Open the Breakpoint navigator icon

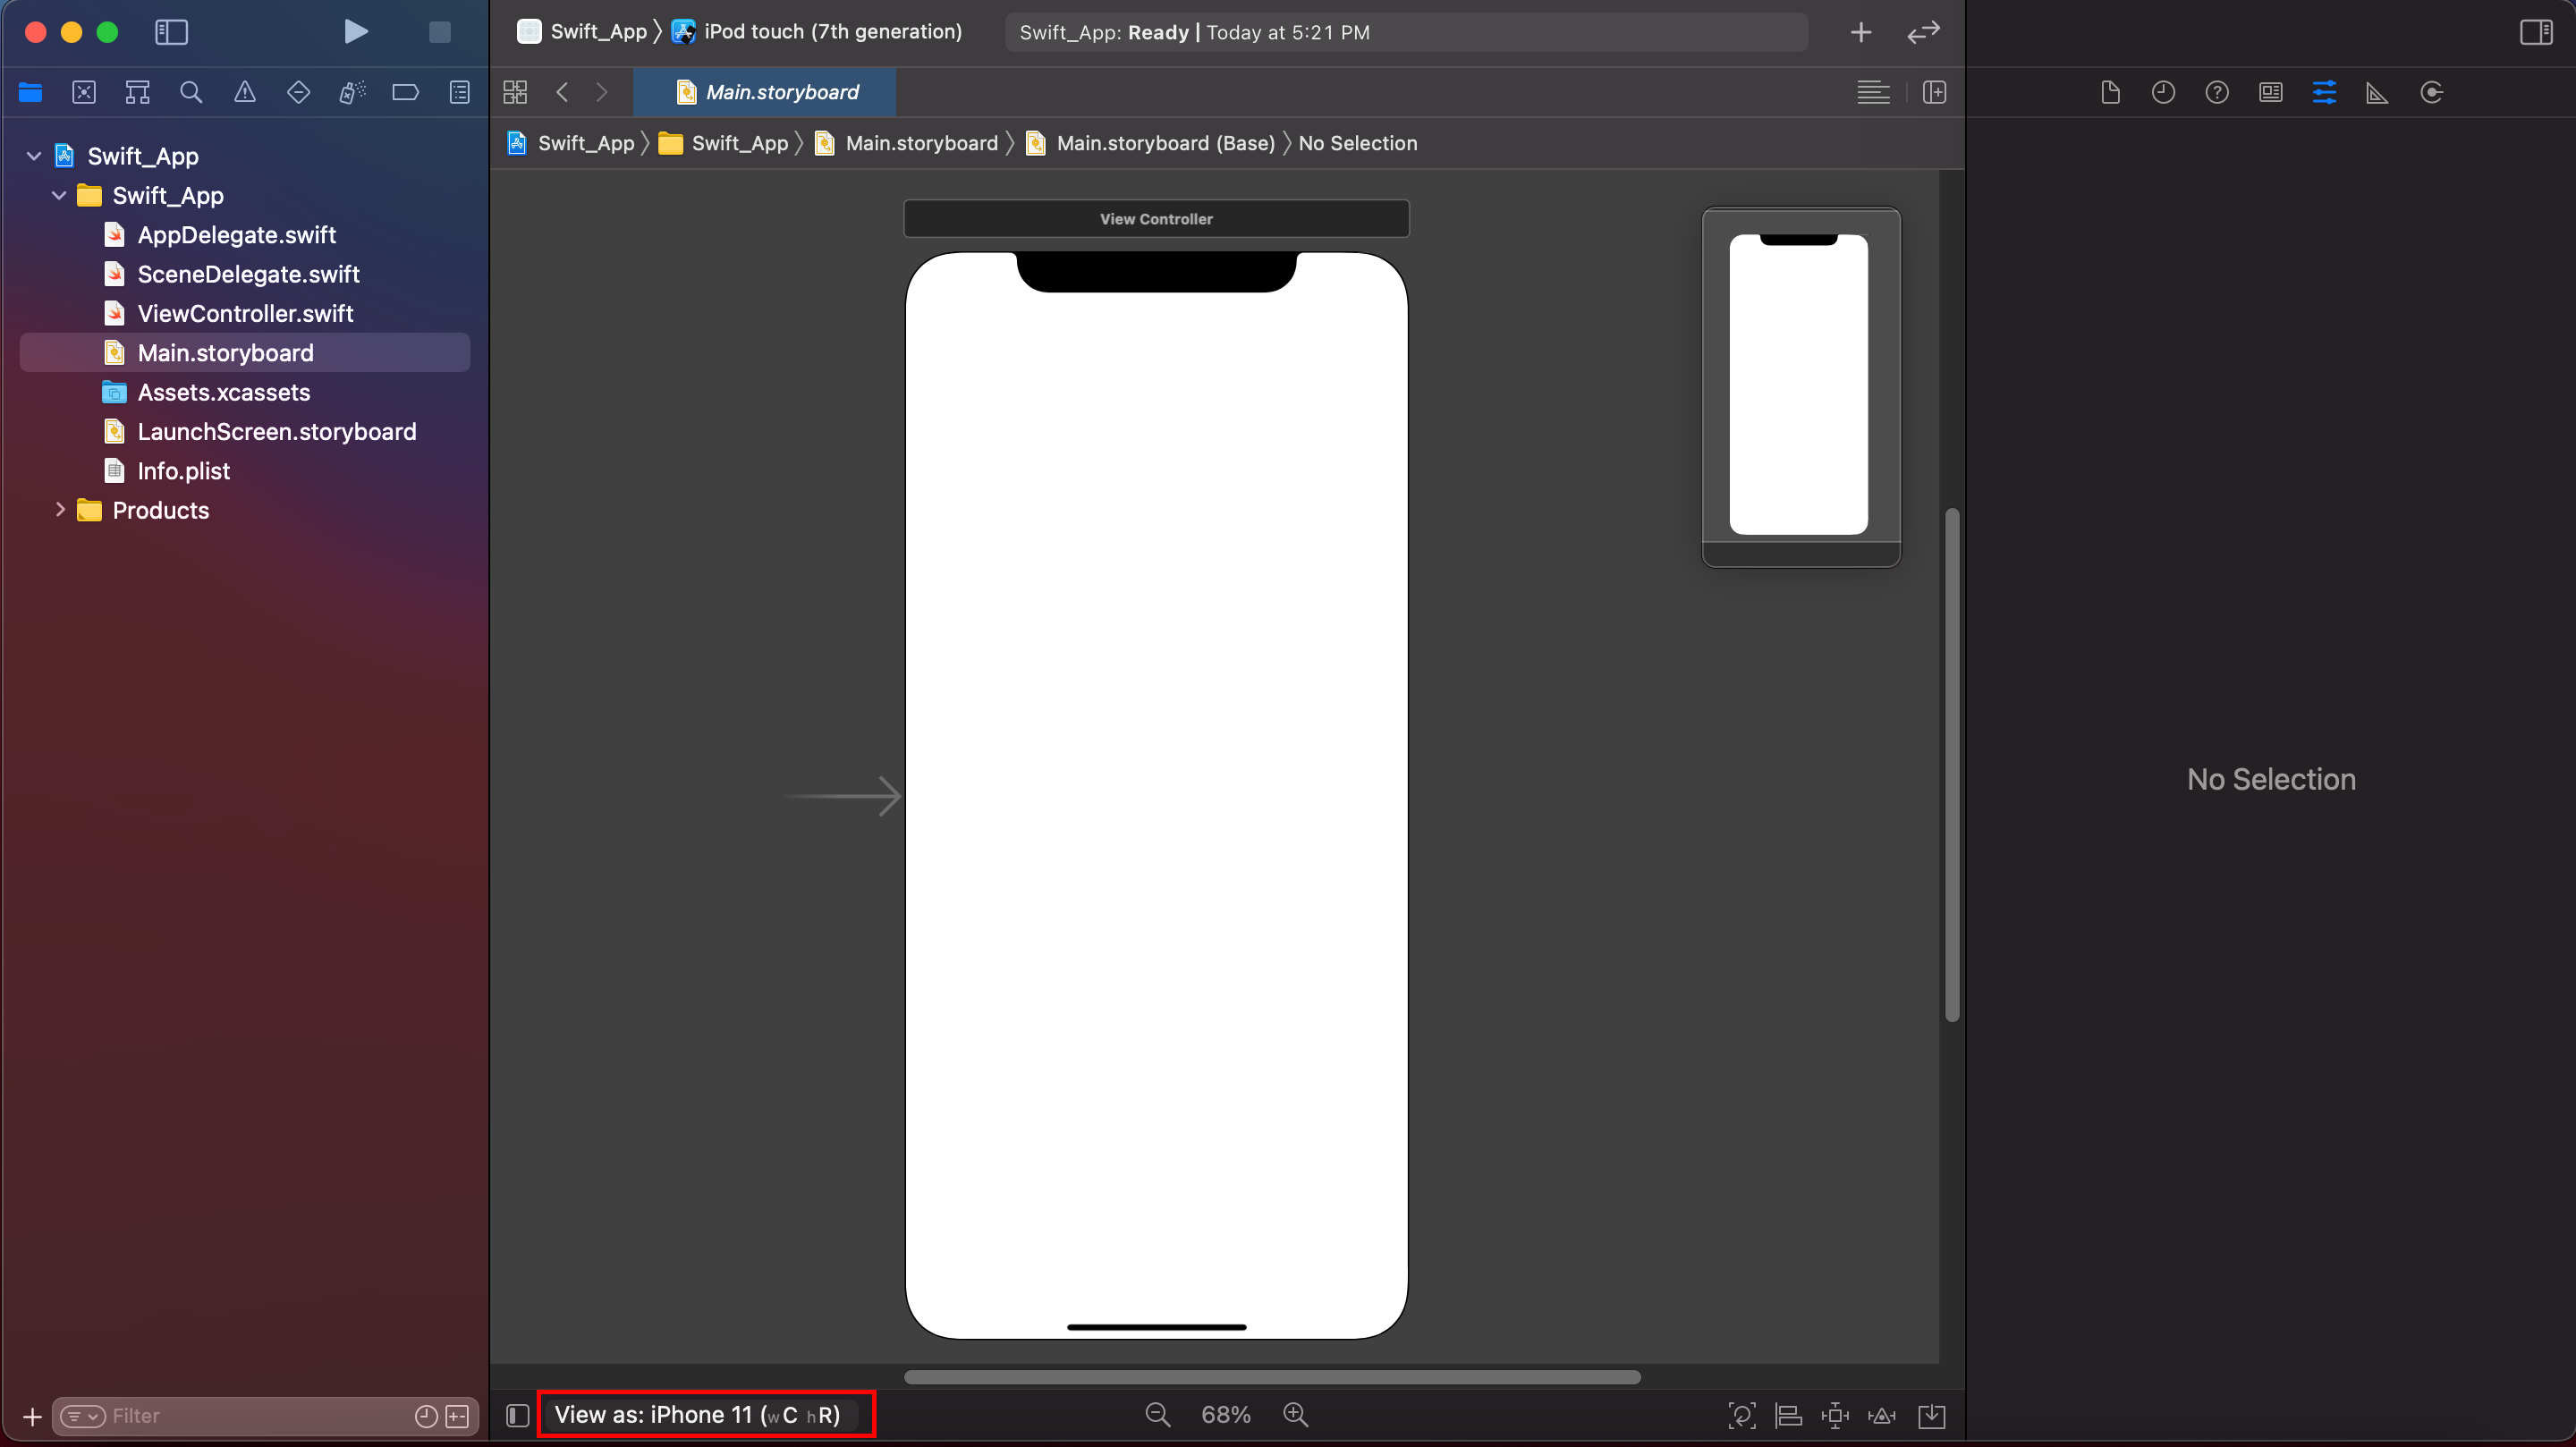coord(405,93)
